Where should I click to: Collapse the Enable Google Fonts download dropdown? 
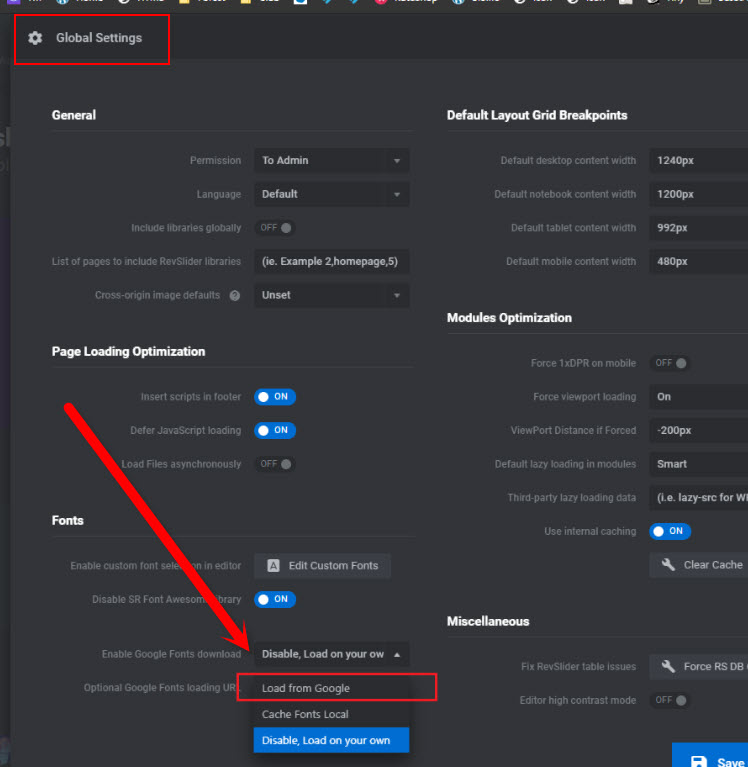pyautogui.click(x=332, y=654)
